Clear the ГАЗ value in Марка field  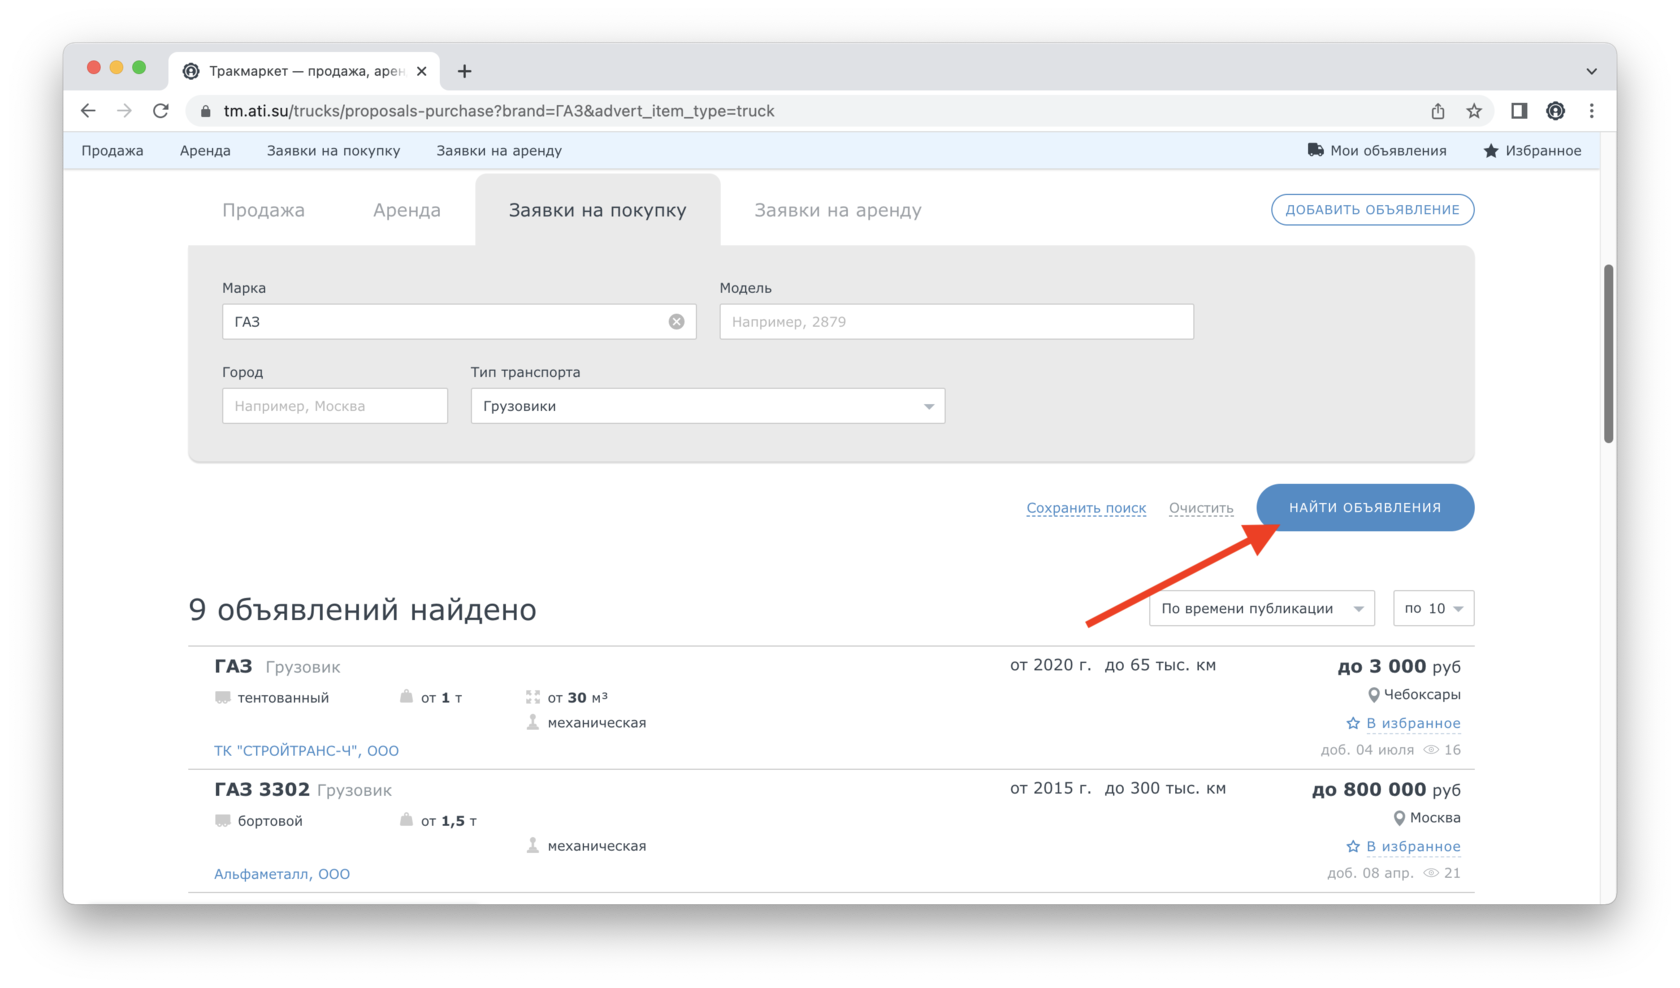[677, 322]
